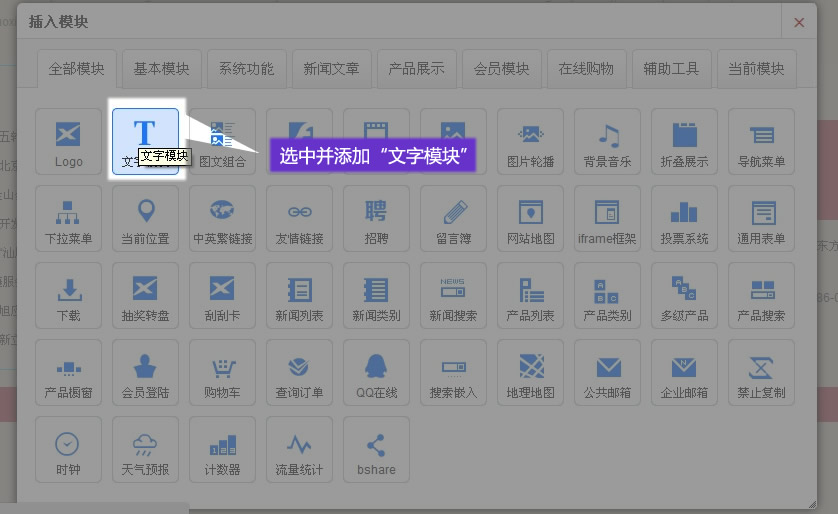This screenshot has width=838, height=514.
Task: Insert the 折叠展示 accordion module
Action: point(684,141)
